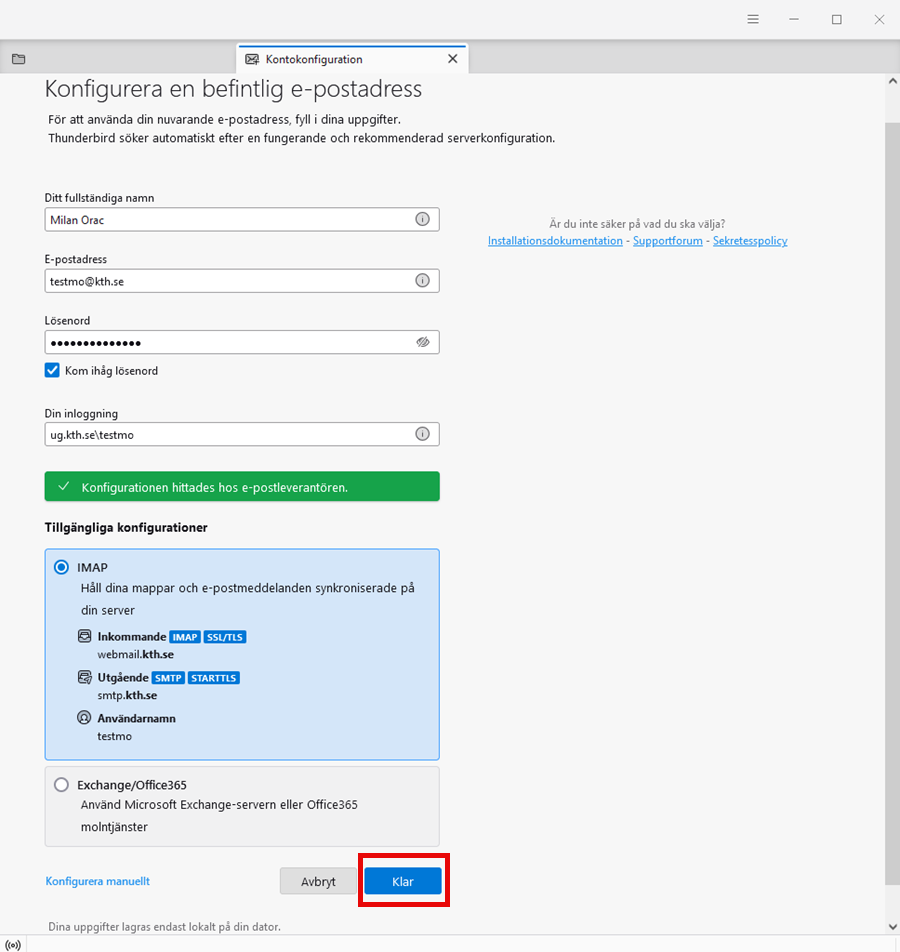Image resolution: width=900 pixels, height=952 pixels.
Task: Uncheck Kom ihåg lösenord checkbox
Action: (x=53, y=370)
